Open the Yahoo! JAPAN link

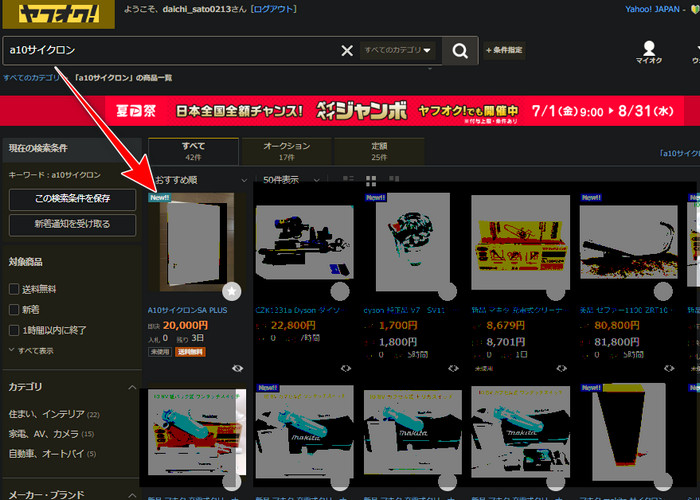652,9
